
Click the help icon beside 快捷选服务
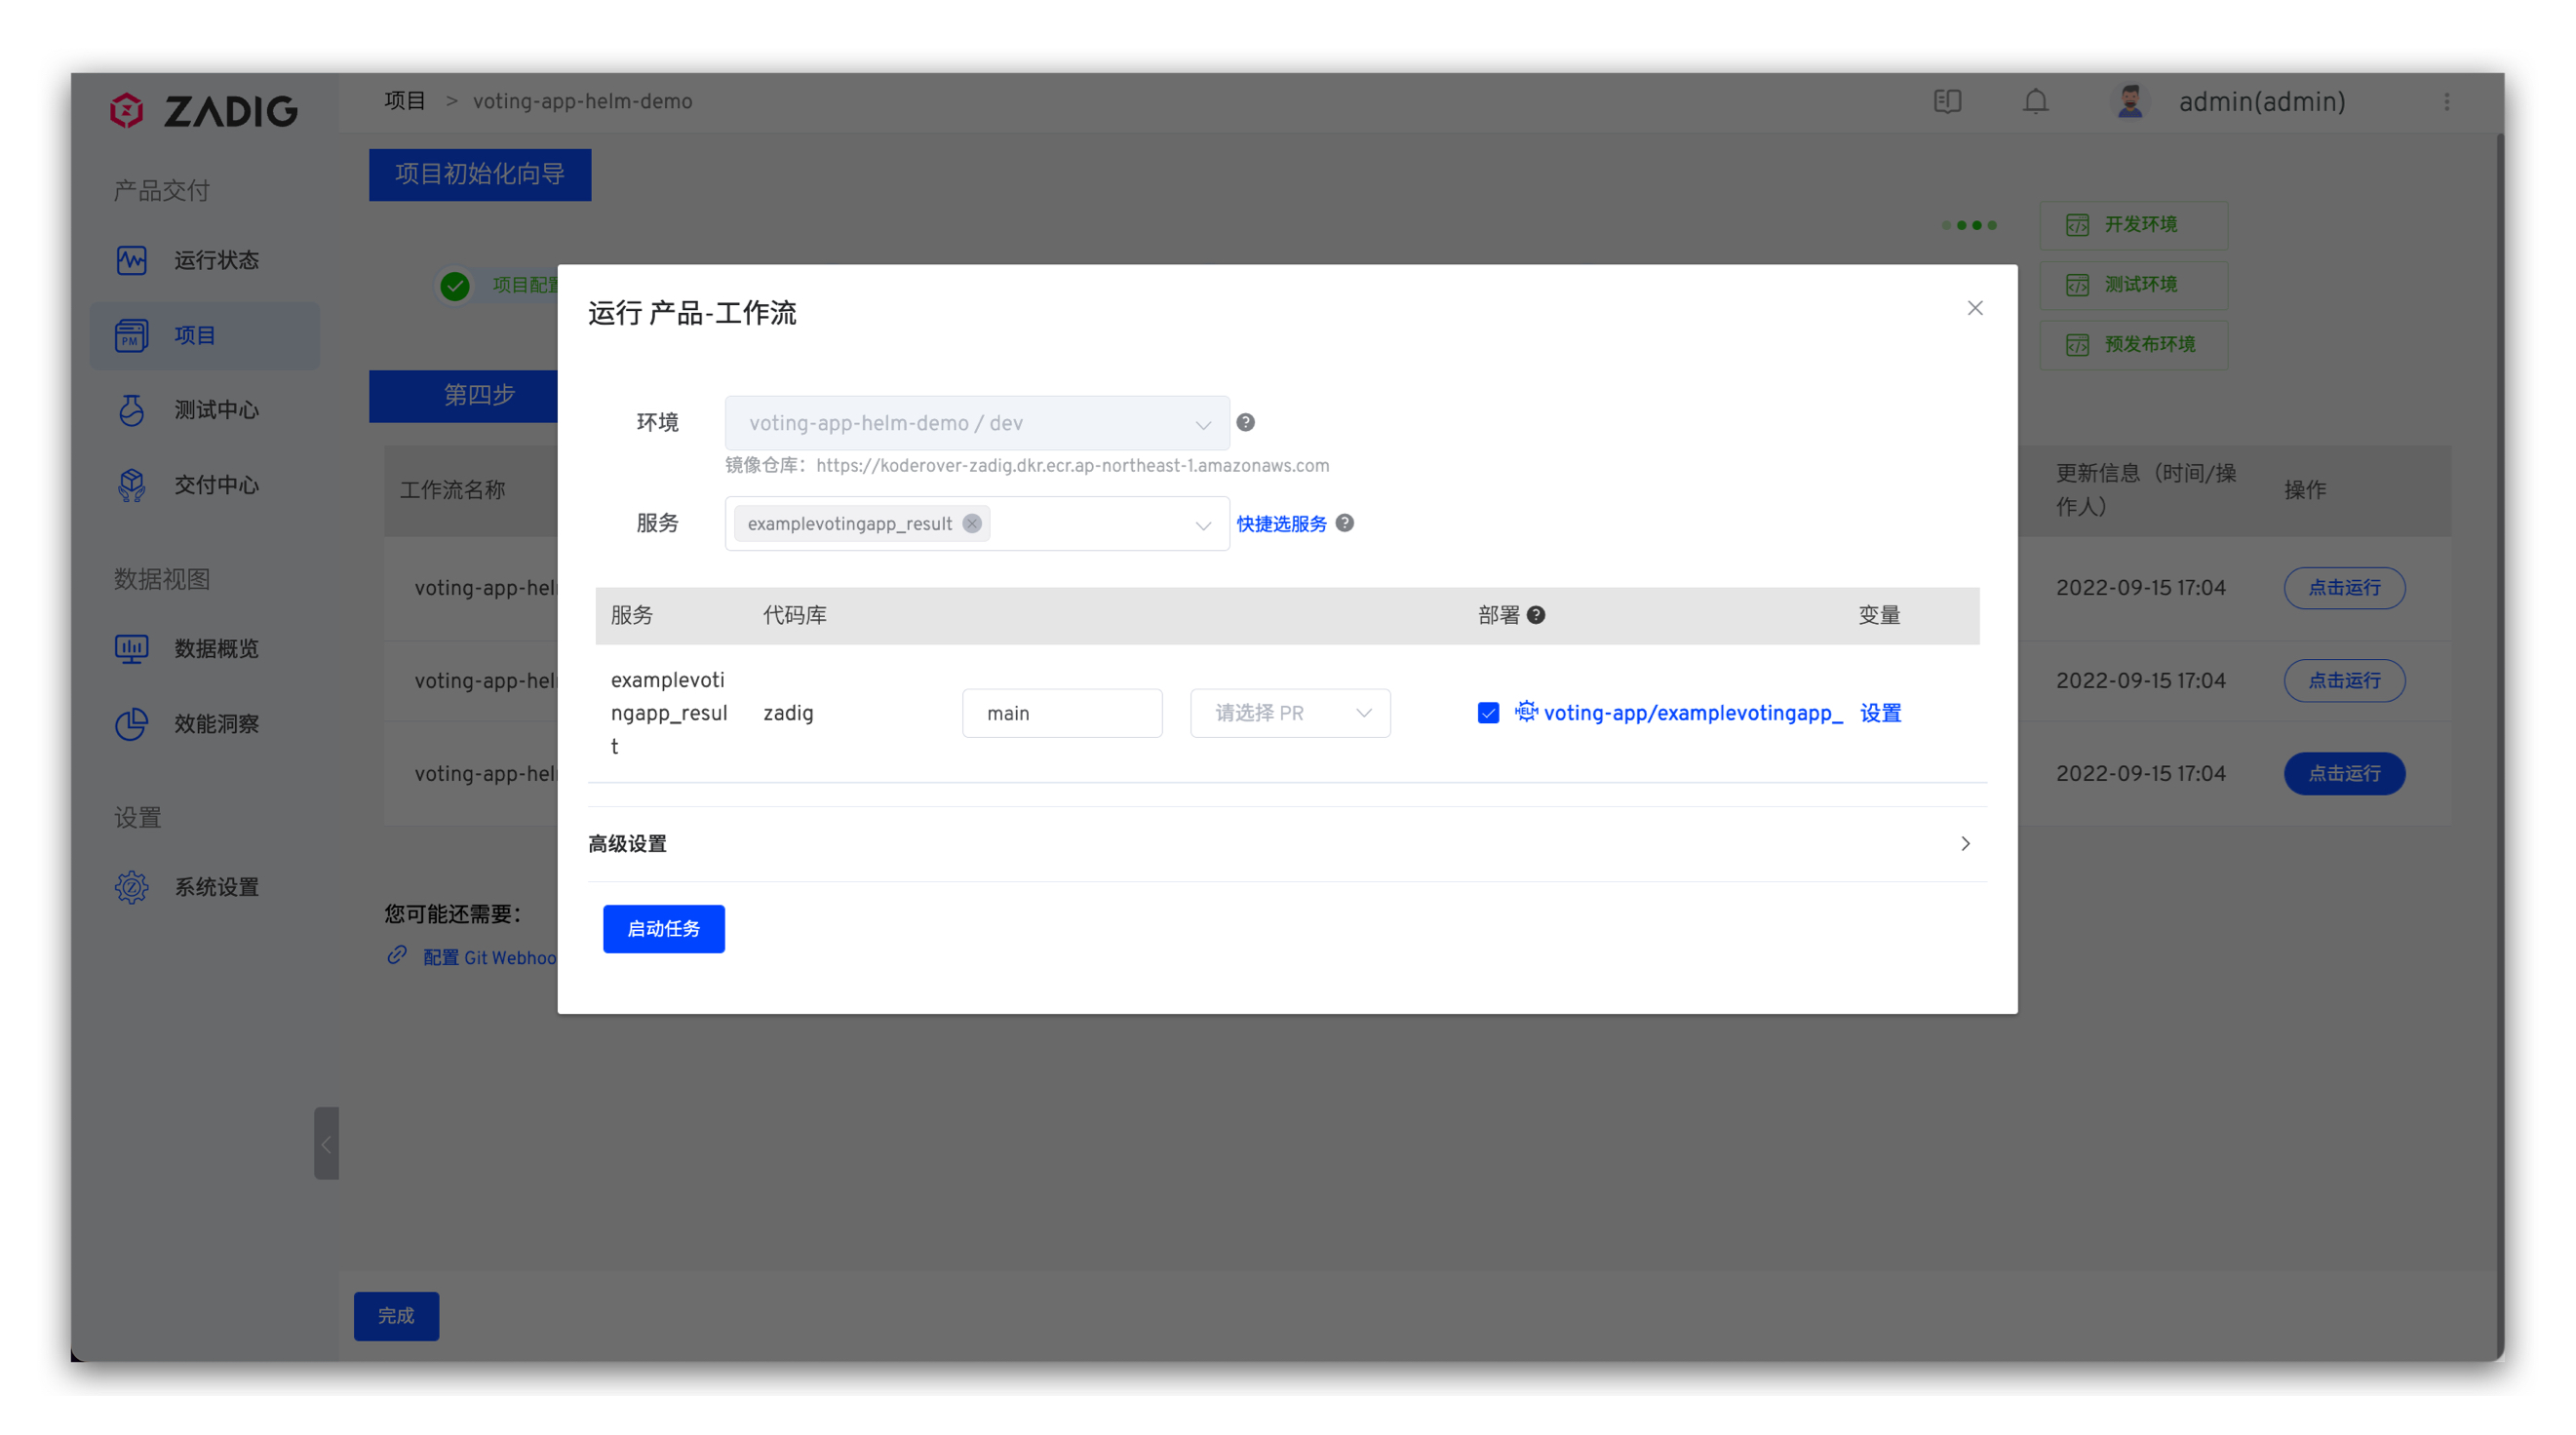coord(1345,523)
